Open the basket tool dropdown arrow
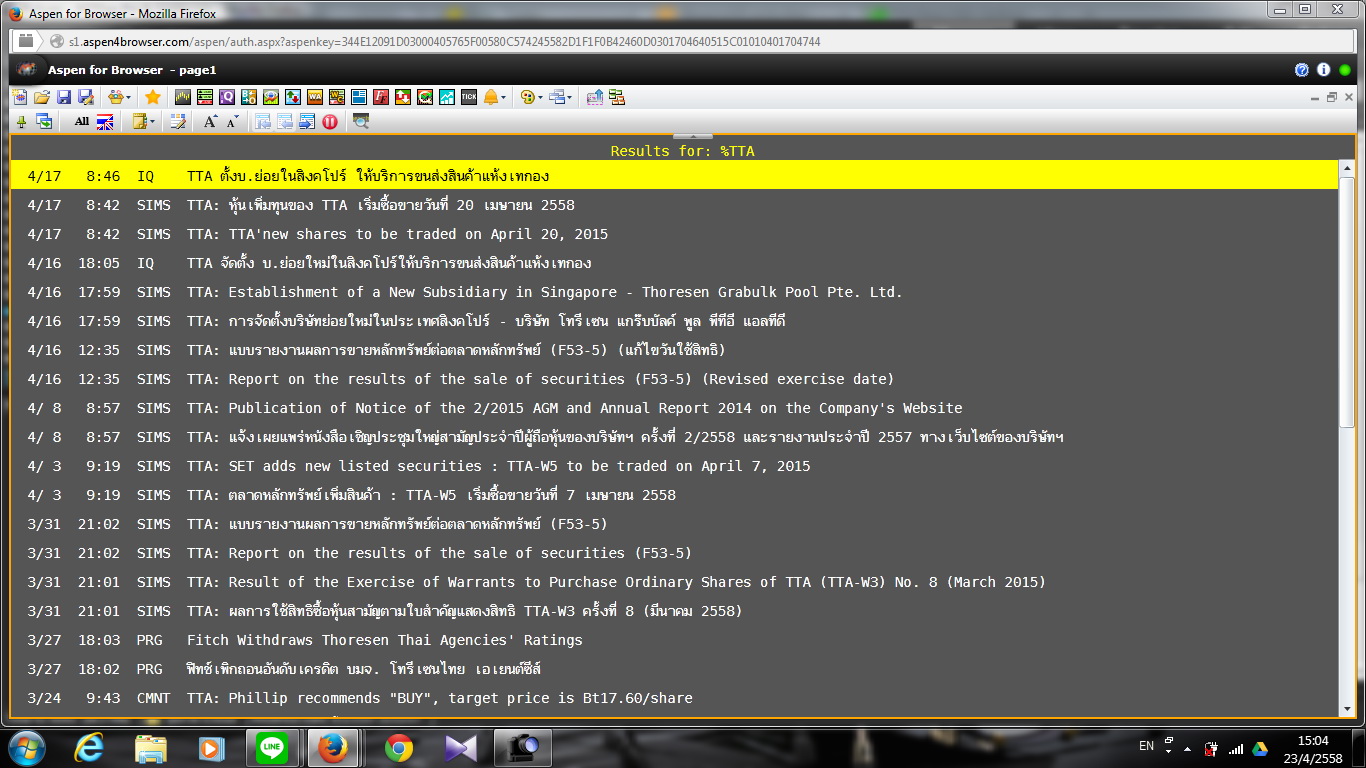1366x768 pixels. pos(129,98)
